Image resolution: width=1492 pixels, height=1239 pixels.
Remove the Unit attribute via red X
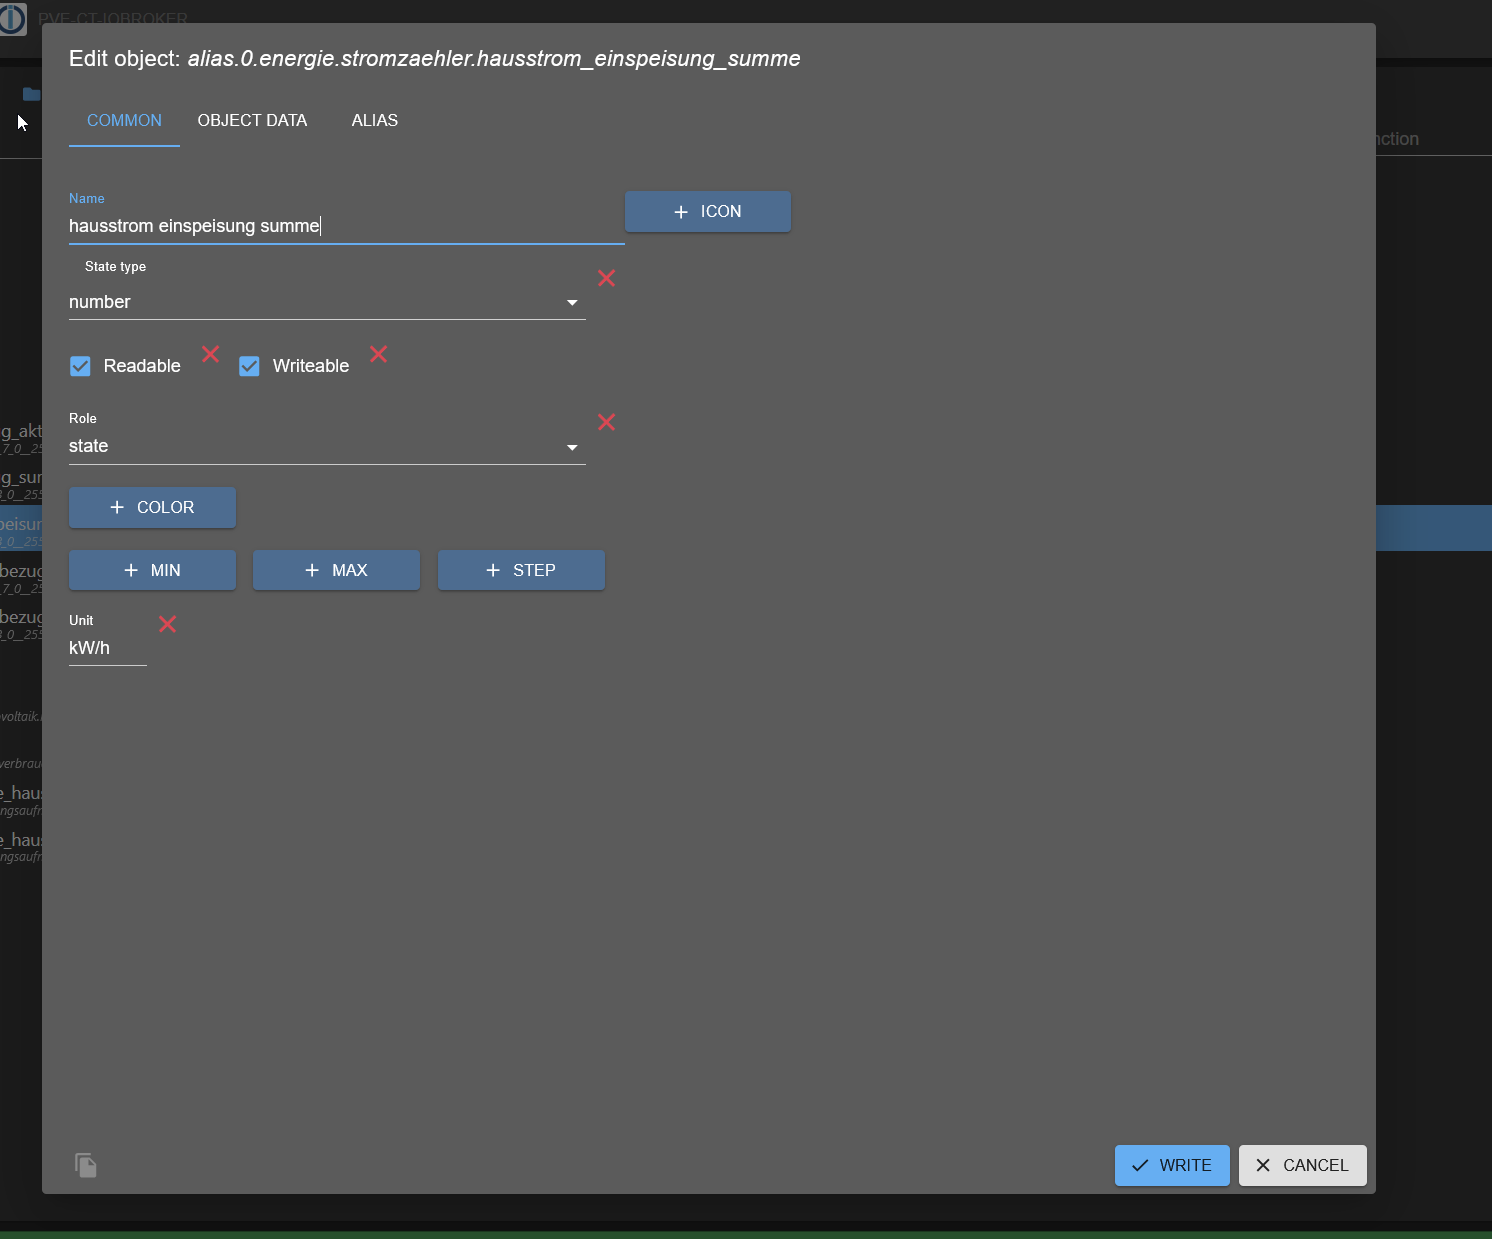167,624
